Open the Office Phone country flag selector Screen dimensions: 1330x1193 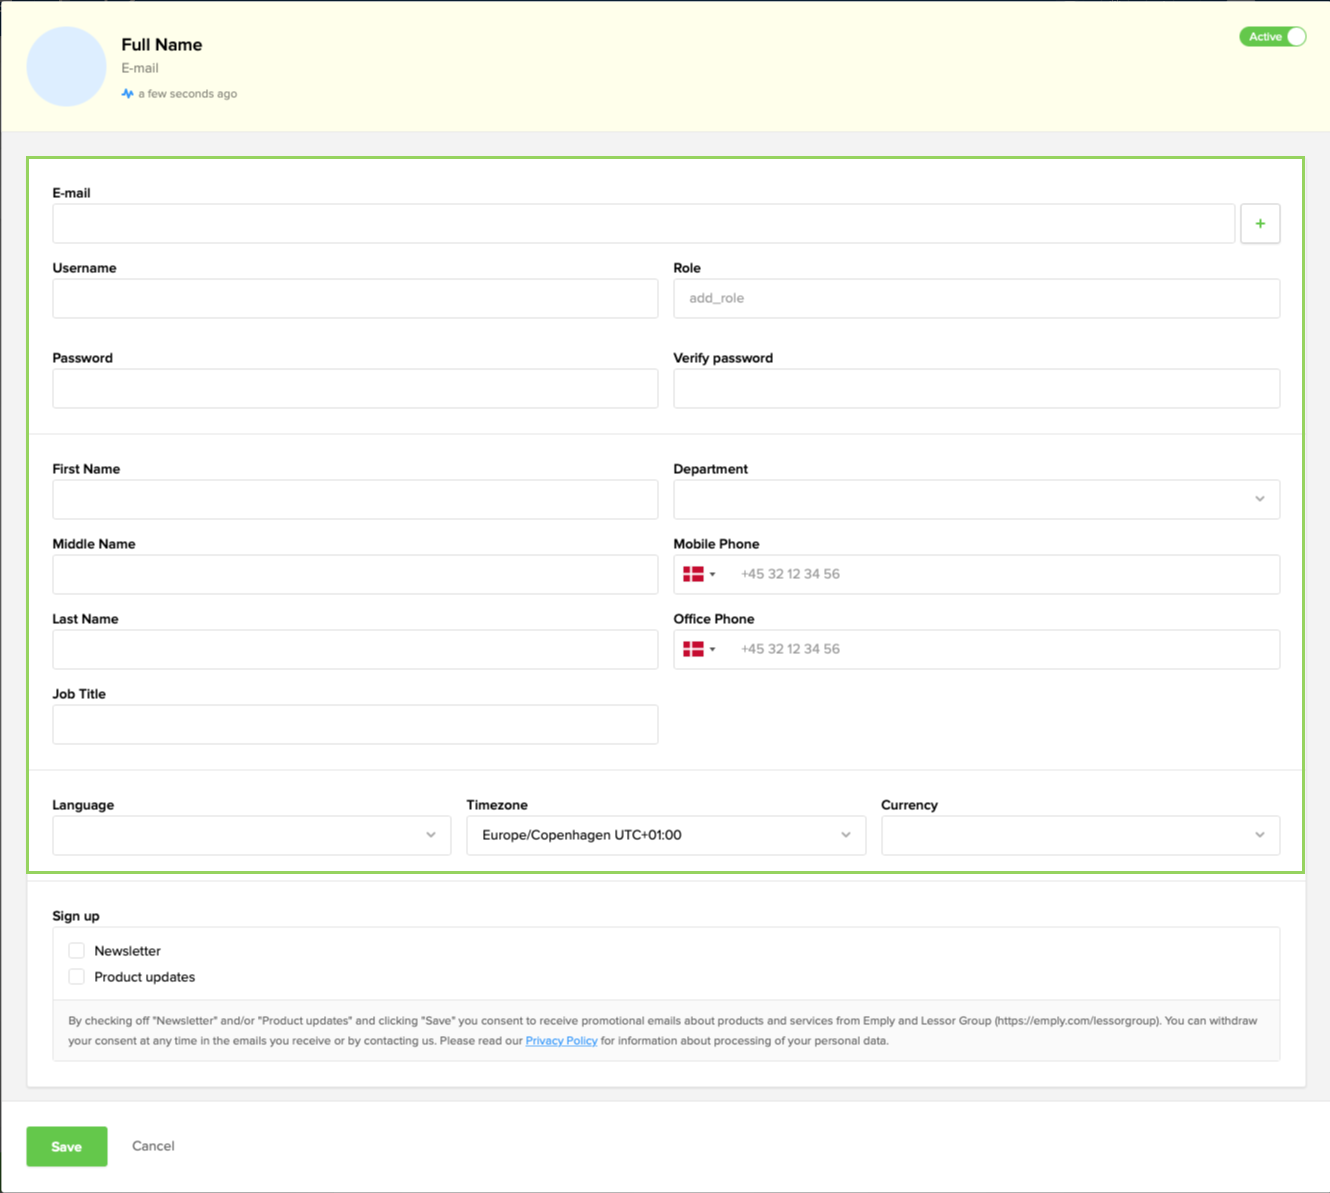click(x=700, y=649)
